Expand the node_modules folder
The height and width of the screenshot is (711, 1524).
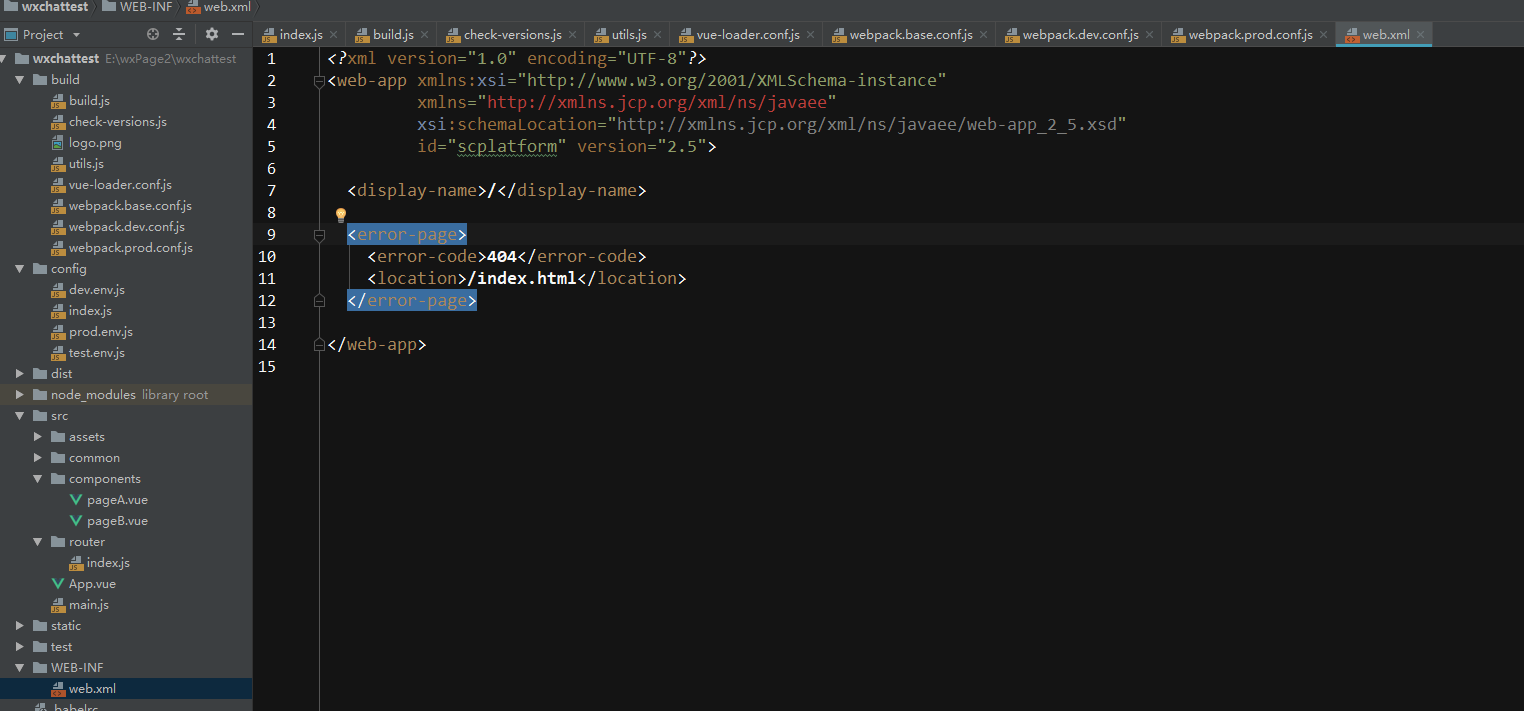click(19, 395)
